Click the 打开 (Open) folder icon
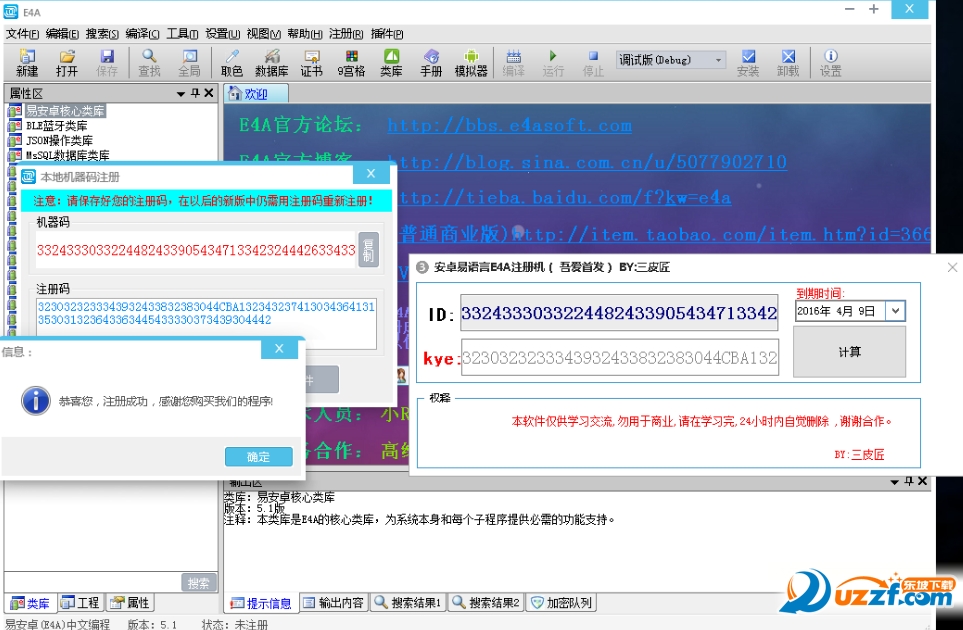Image resolution: width=963 pixels, height=630 pixels. (67, 62)
